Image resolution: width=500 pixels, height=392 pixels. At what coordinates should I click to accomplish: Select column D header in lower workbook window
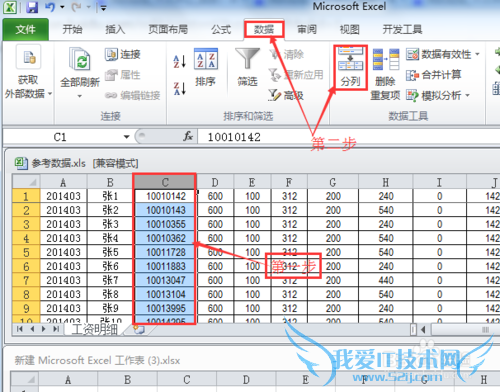[x=246, y=379]
